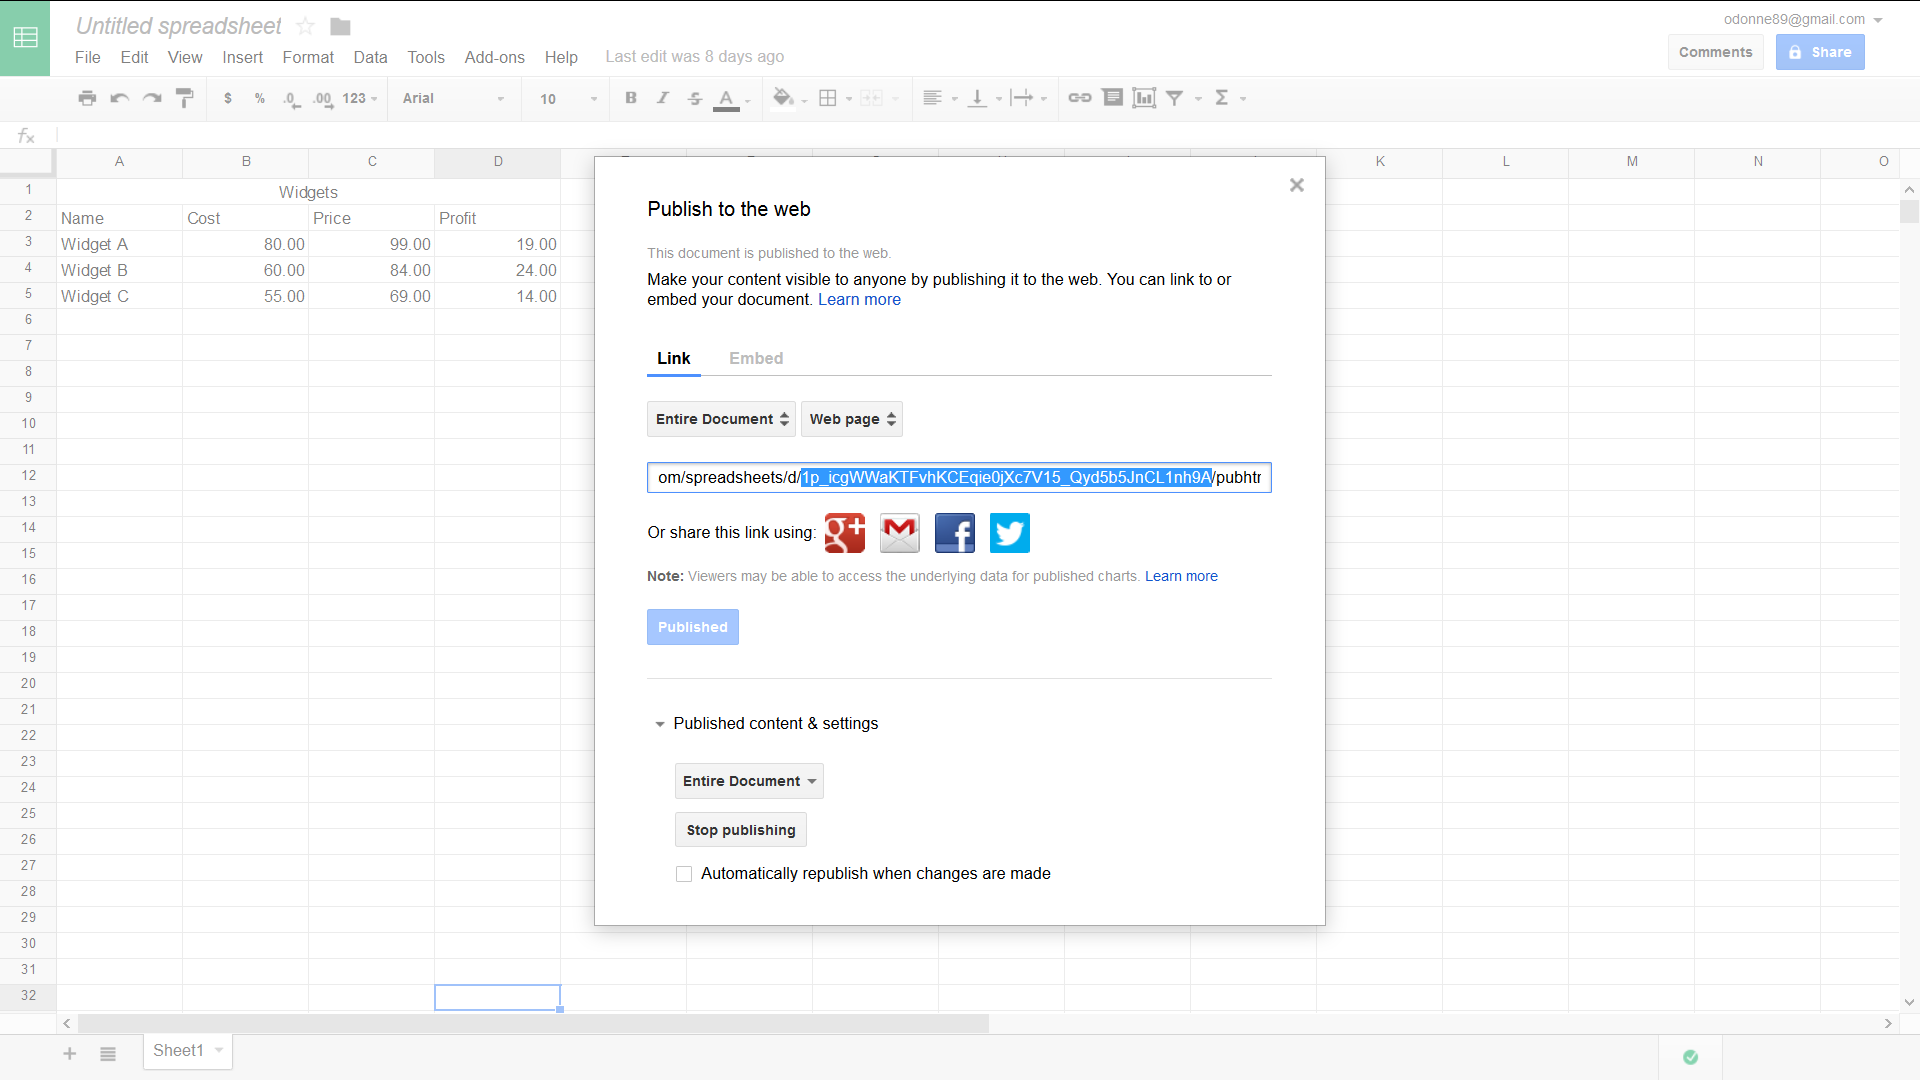This screenshot has height=1080, width=1920.
Task: Open the Data menu
Action: point(370,57)
